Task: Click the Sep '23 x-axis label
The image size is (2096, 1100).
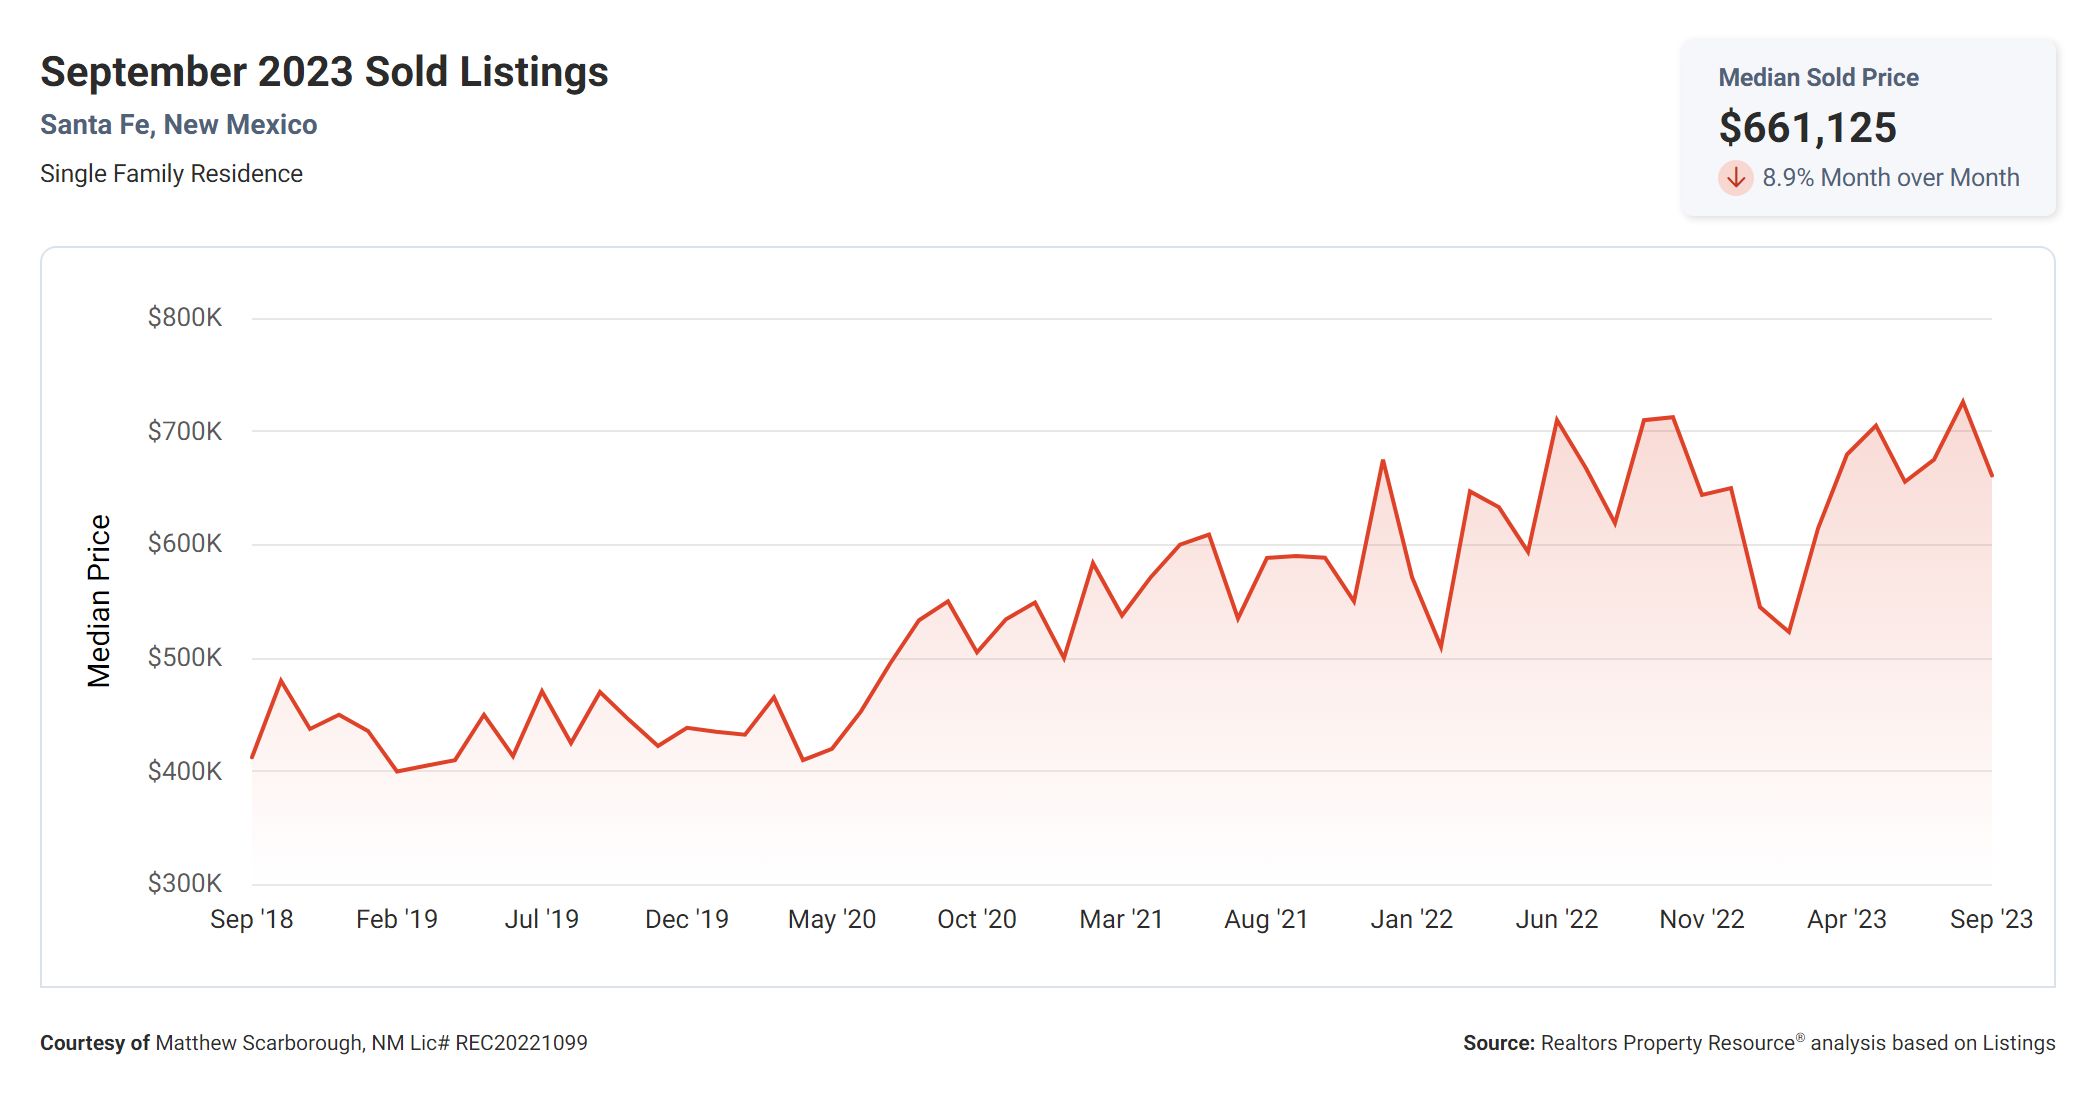Action: point(1992,919)
